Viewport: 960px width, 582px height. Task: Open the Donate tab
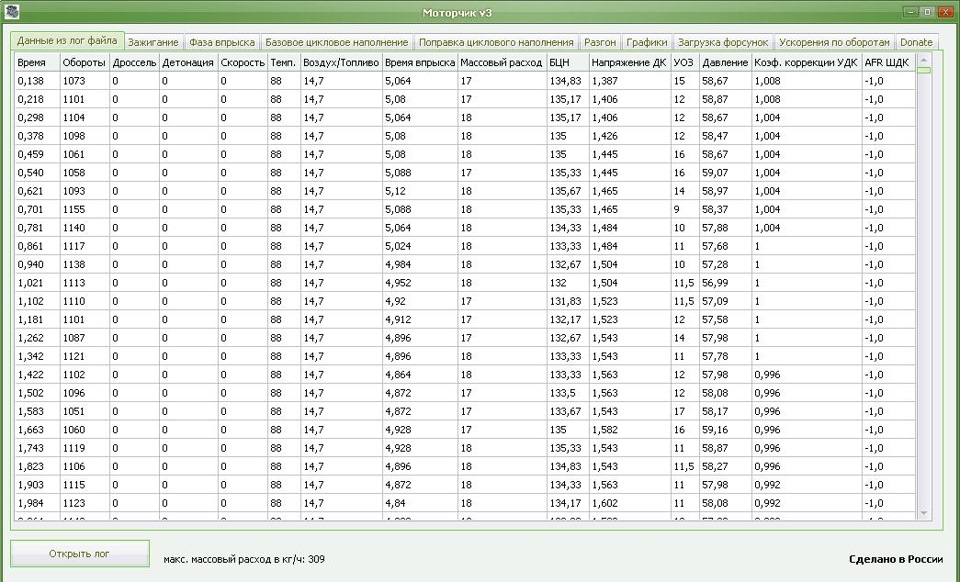[917, 42]
